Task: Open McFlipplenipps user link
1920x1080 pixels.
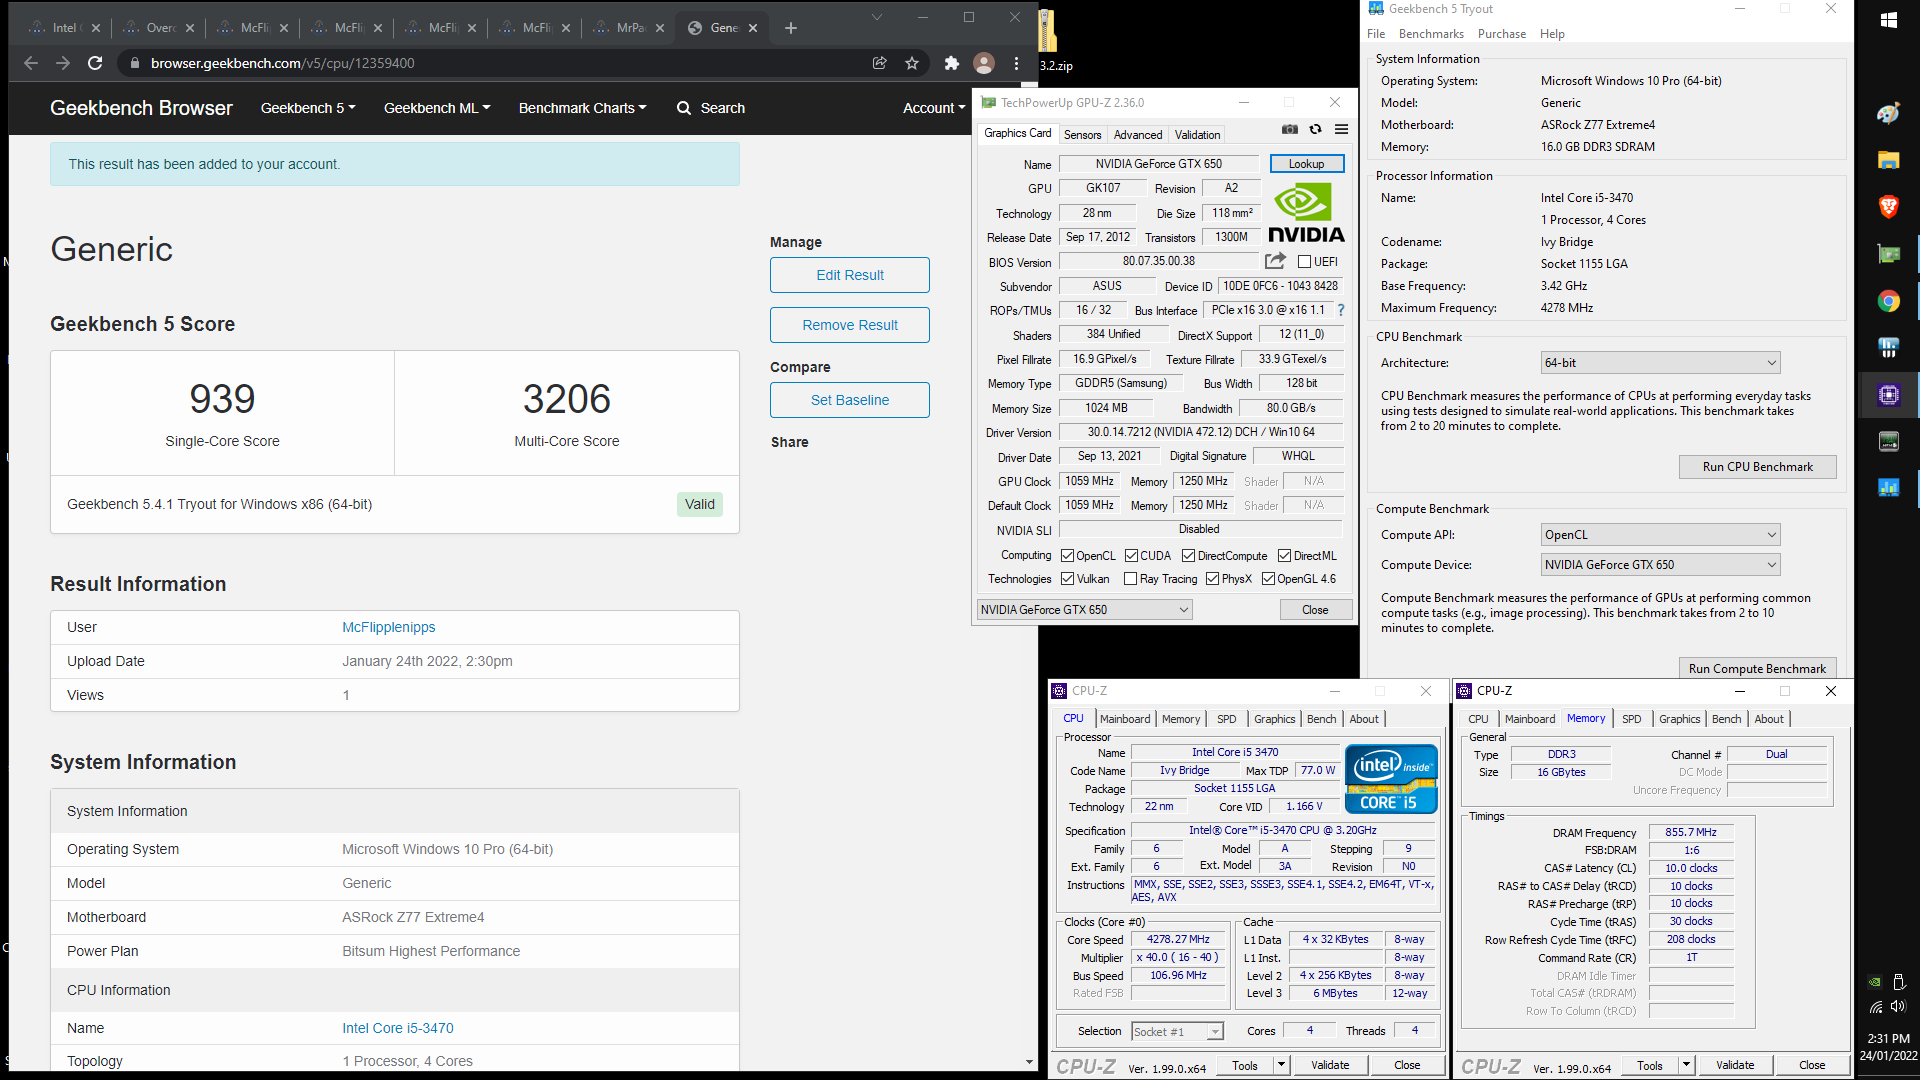Action: [389, 627]
